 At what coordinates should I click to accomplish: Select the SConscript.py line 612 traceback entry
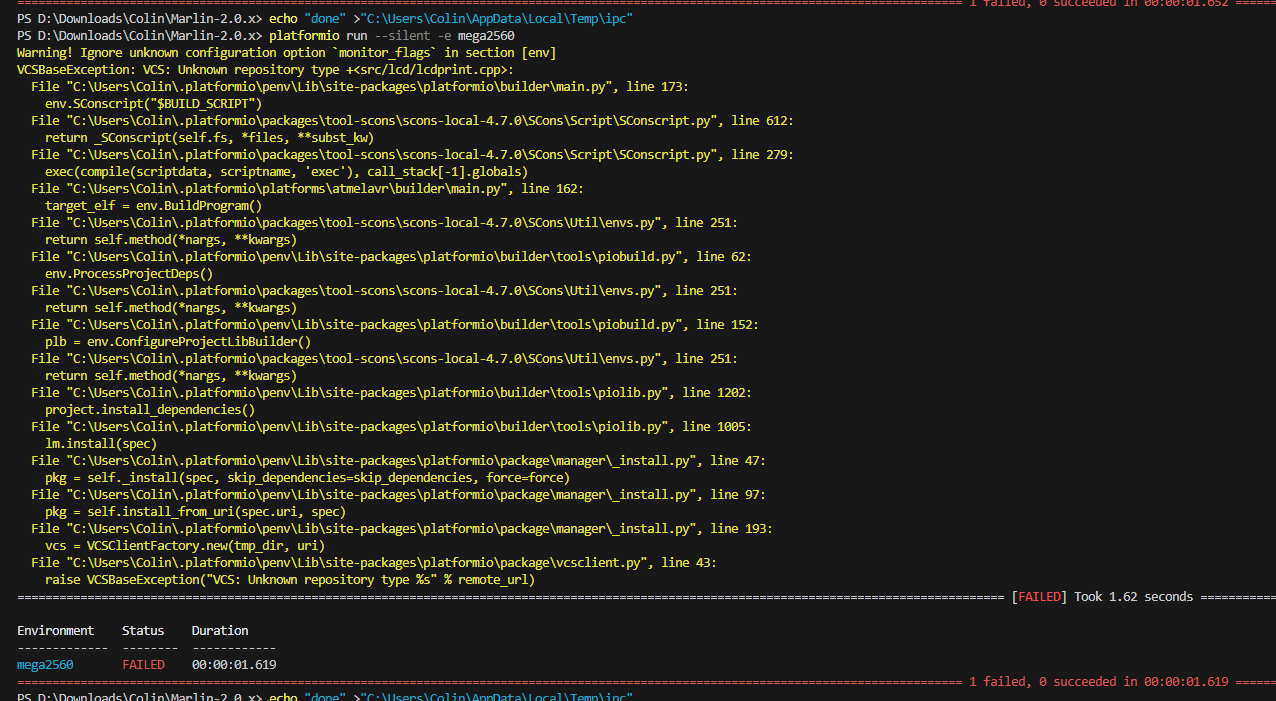(412, 120)
